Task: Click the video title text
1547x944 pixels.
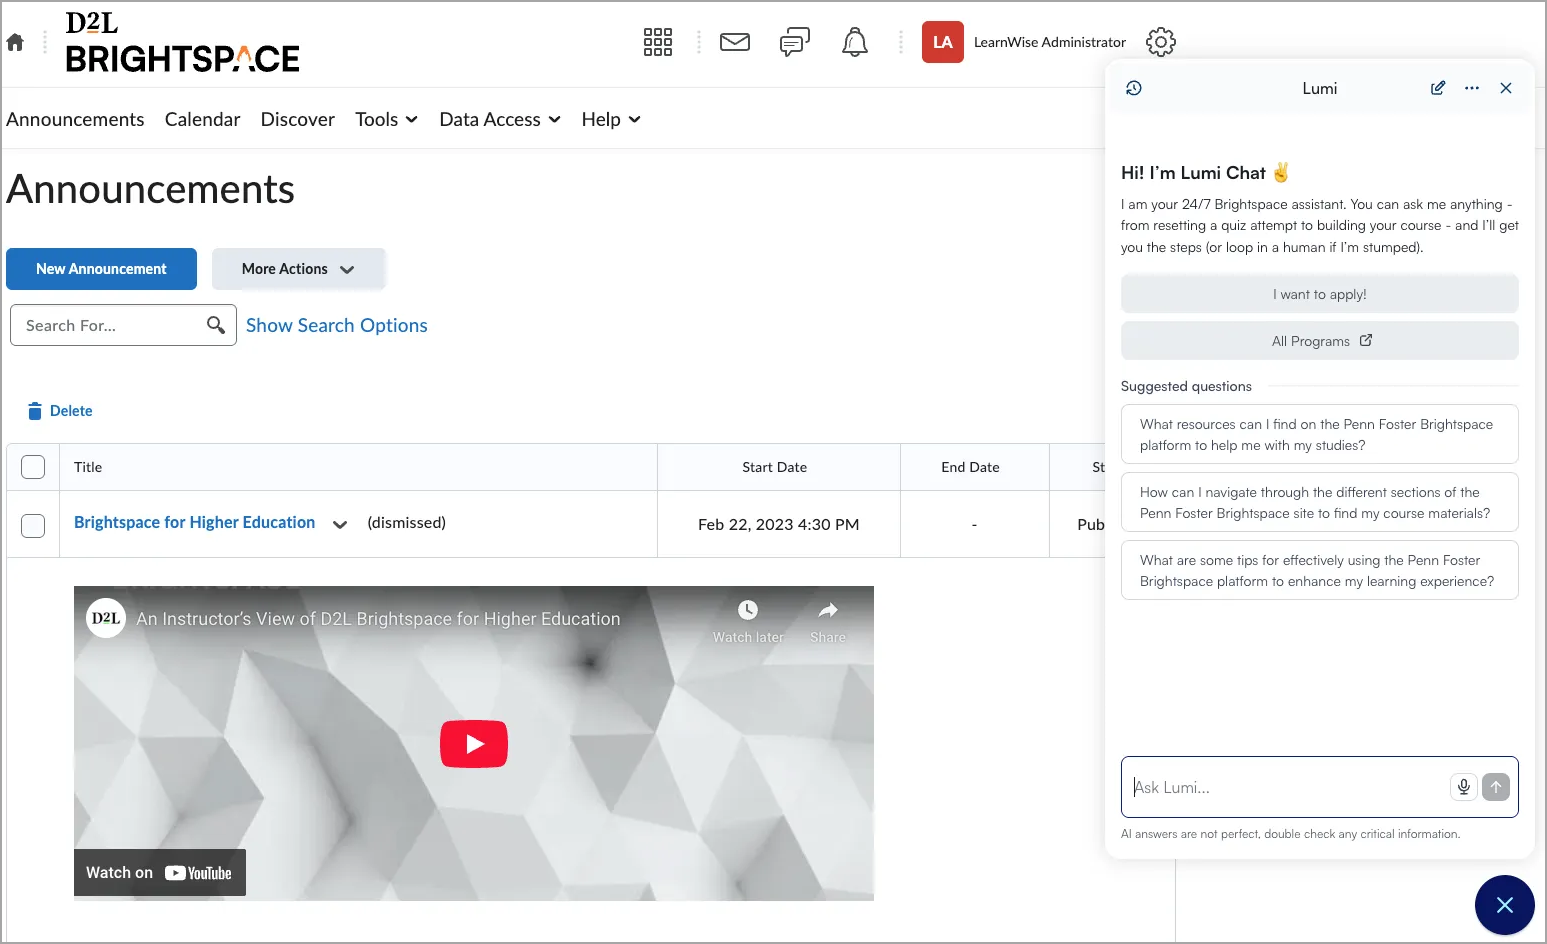Action: [378, 619]
